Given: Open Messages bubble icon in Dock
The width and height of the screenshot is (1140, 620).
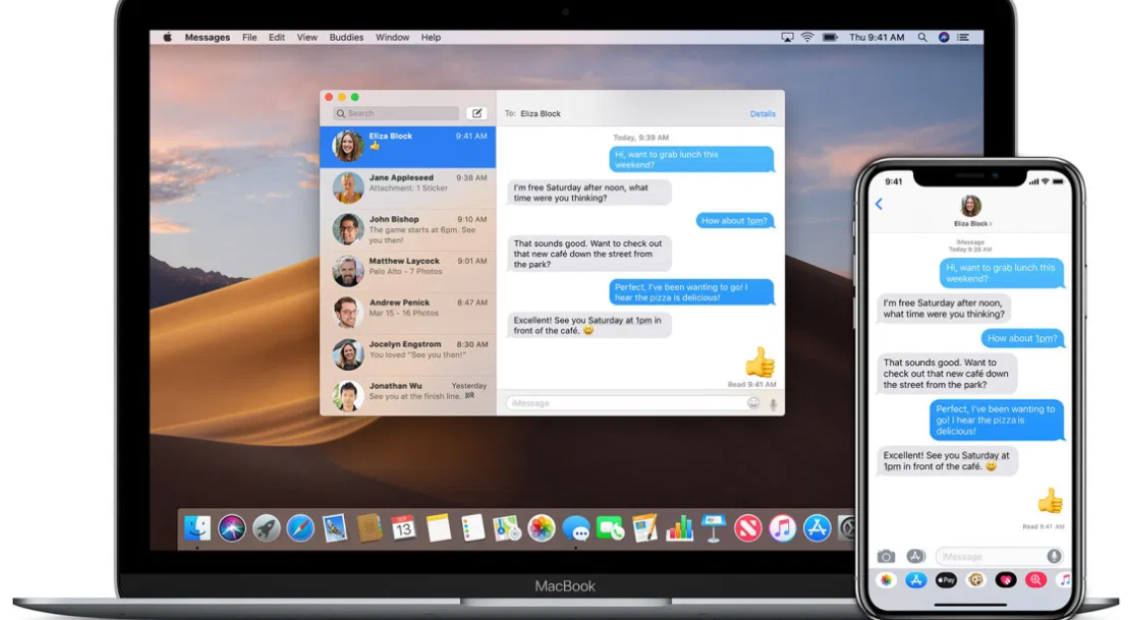Looking at the screenshot, I should coord(576,528).
